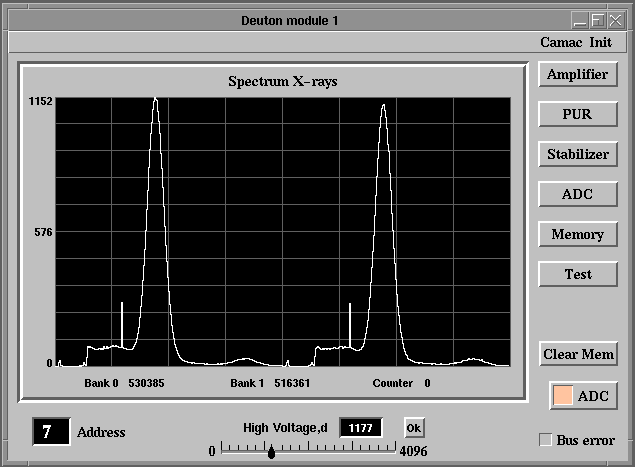Viewport: 635px width, 467px height.
Task: Open the Init menu
Action: [601, 42]
